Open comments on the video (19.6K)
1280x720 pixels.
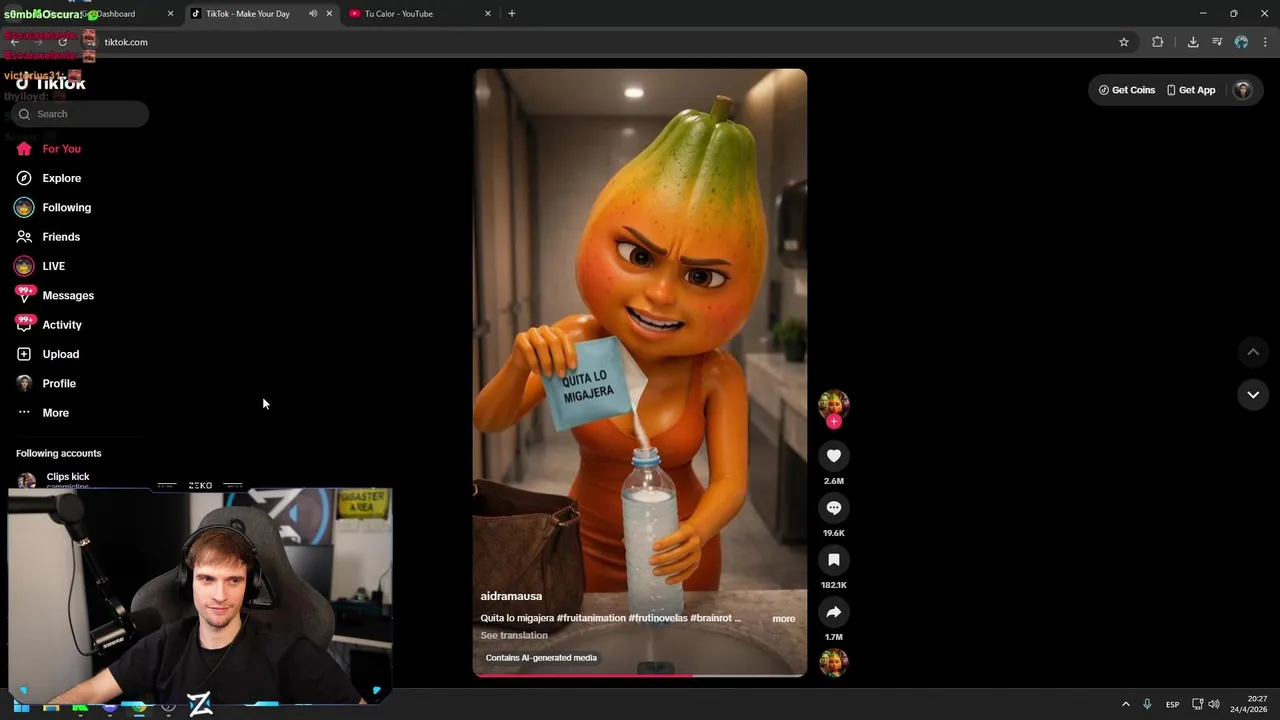coord(833,508)
